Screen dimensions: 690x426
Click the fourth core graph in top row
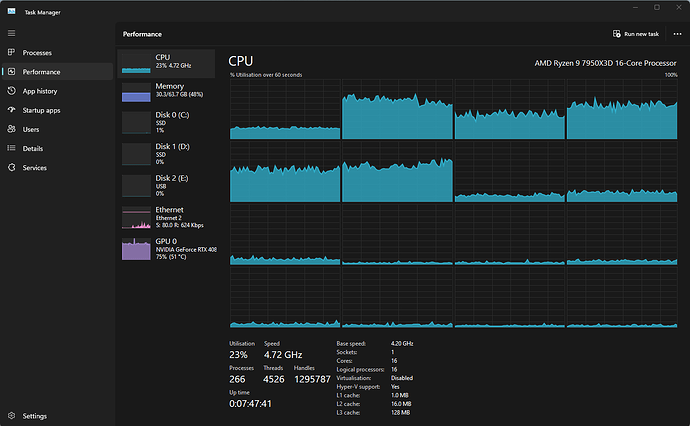(622, 109)
